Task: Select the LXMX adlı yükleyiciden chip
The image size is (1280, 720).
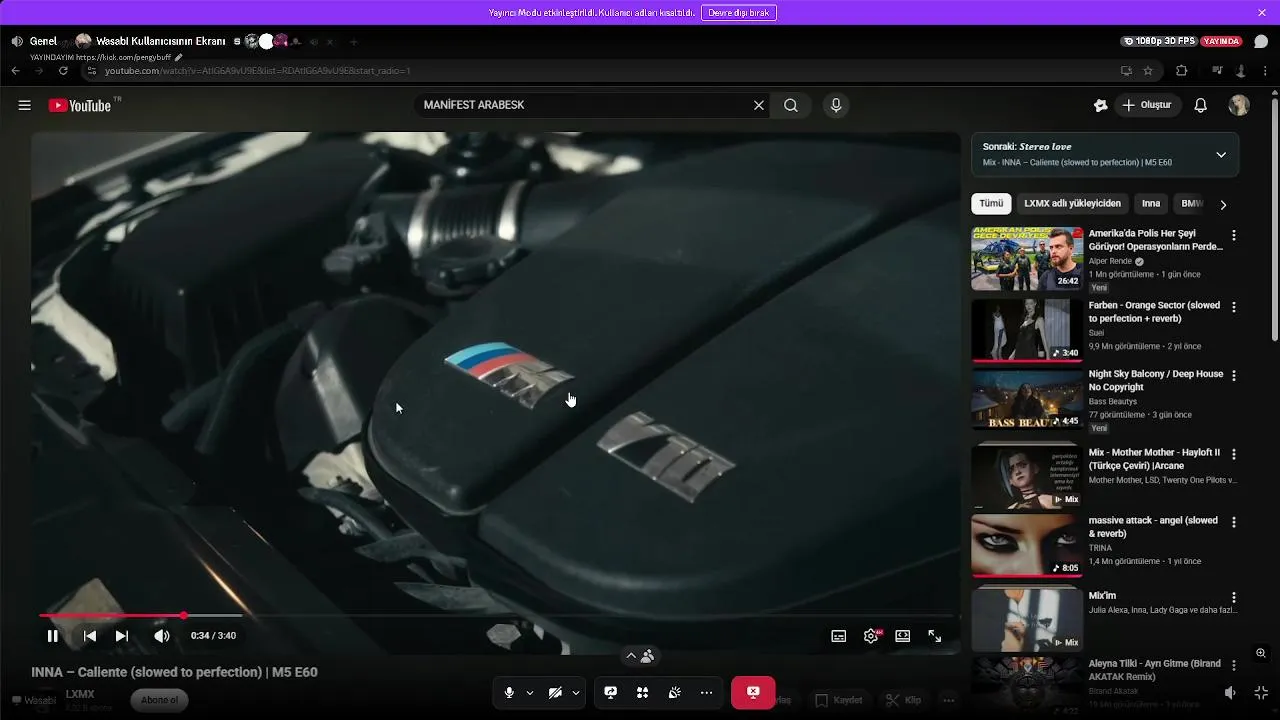Action: tap(1073, 204)
